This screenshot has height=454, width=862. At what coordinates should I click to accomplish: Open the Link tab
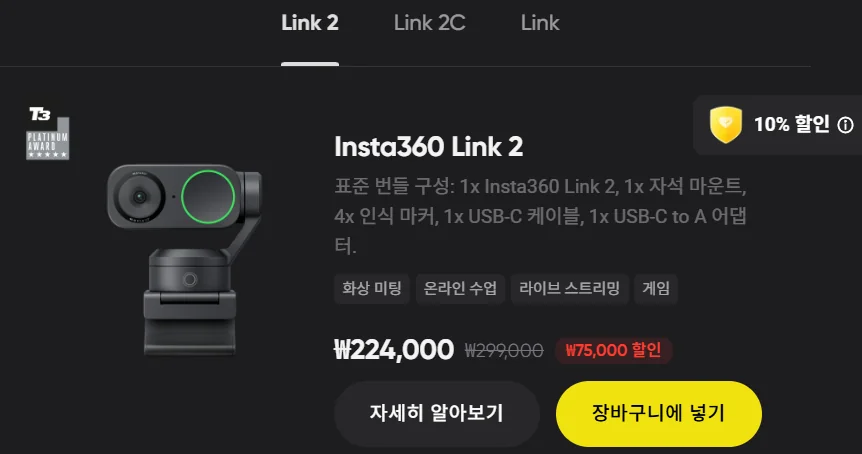(540, 23)
